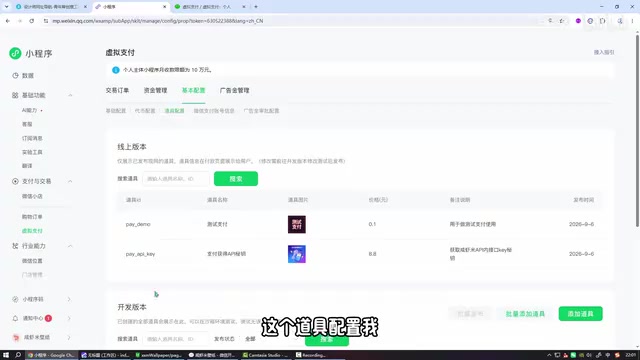
Task: Open 实验工具 in the sidebar
Action: pyautogui.click(x=32, y=152)
